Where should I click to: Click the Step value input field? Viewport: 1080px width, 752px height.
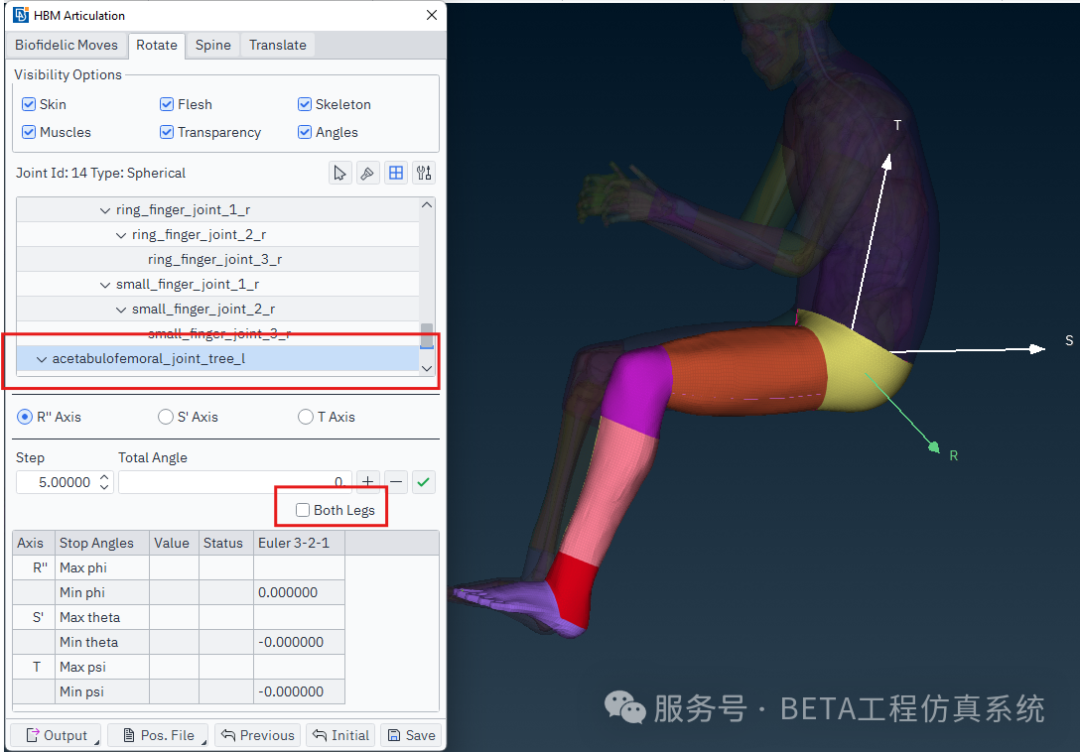(x=56, y=482)
